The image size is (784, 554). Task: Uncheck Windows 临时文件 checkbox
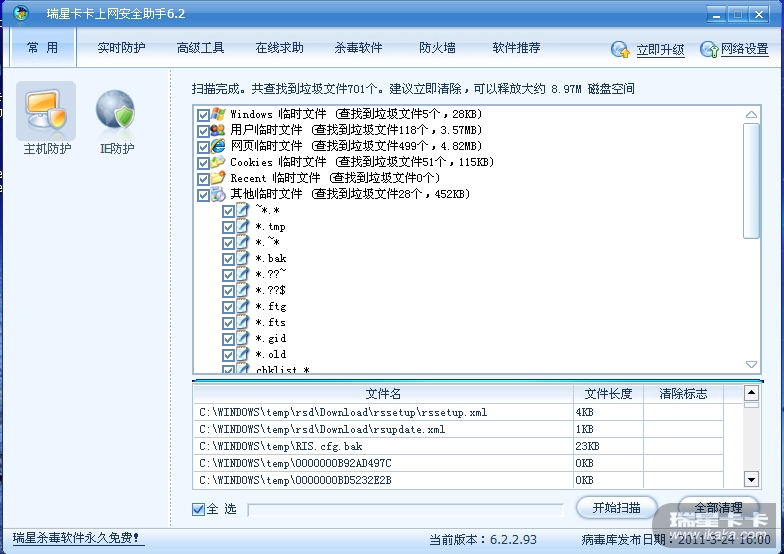(x=203, y=115)
